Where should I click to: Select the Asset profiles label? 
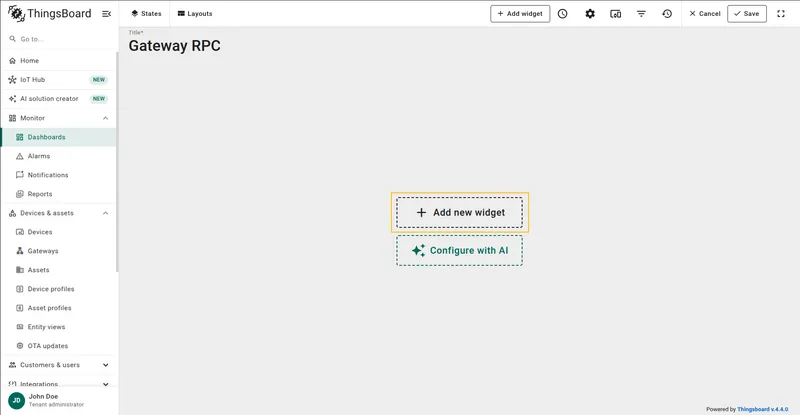tap(49, 308)
